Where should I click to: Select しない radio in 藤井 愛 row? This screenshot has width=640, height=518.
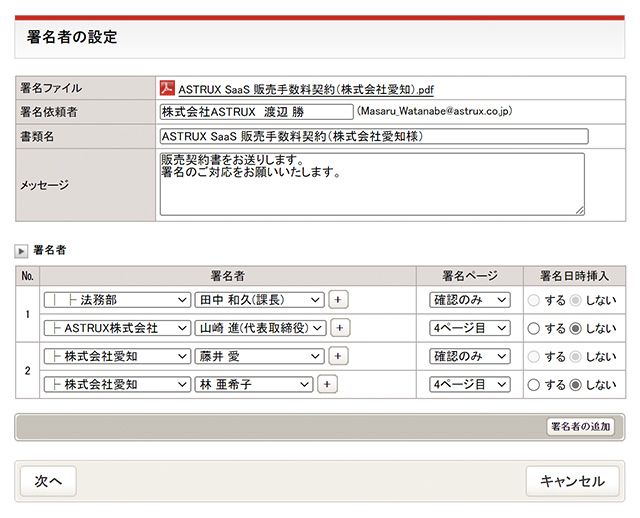pyautogui.click(x=576, y=357)
